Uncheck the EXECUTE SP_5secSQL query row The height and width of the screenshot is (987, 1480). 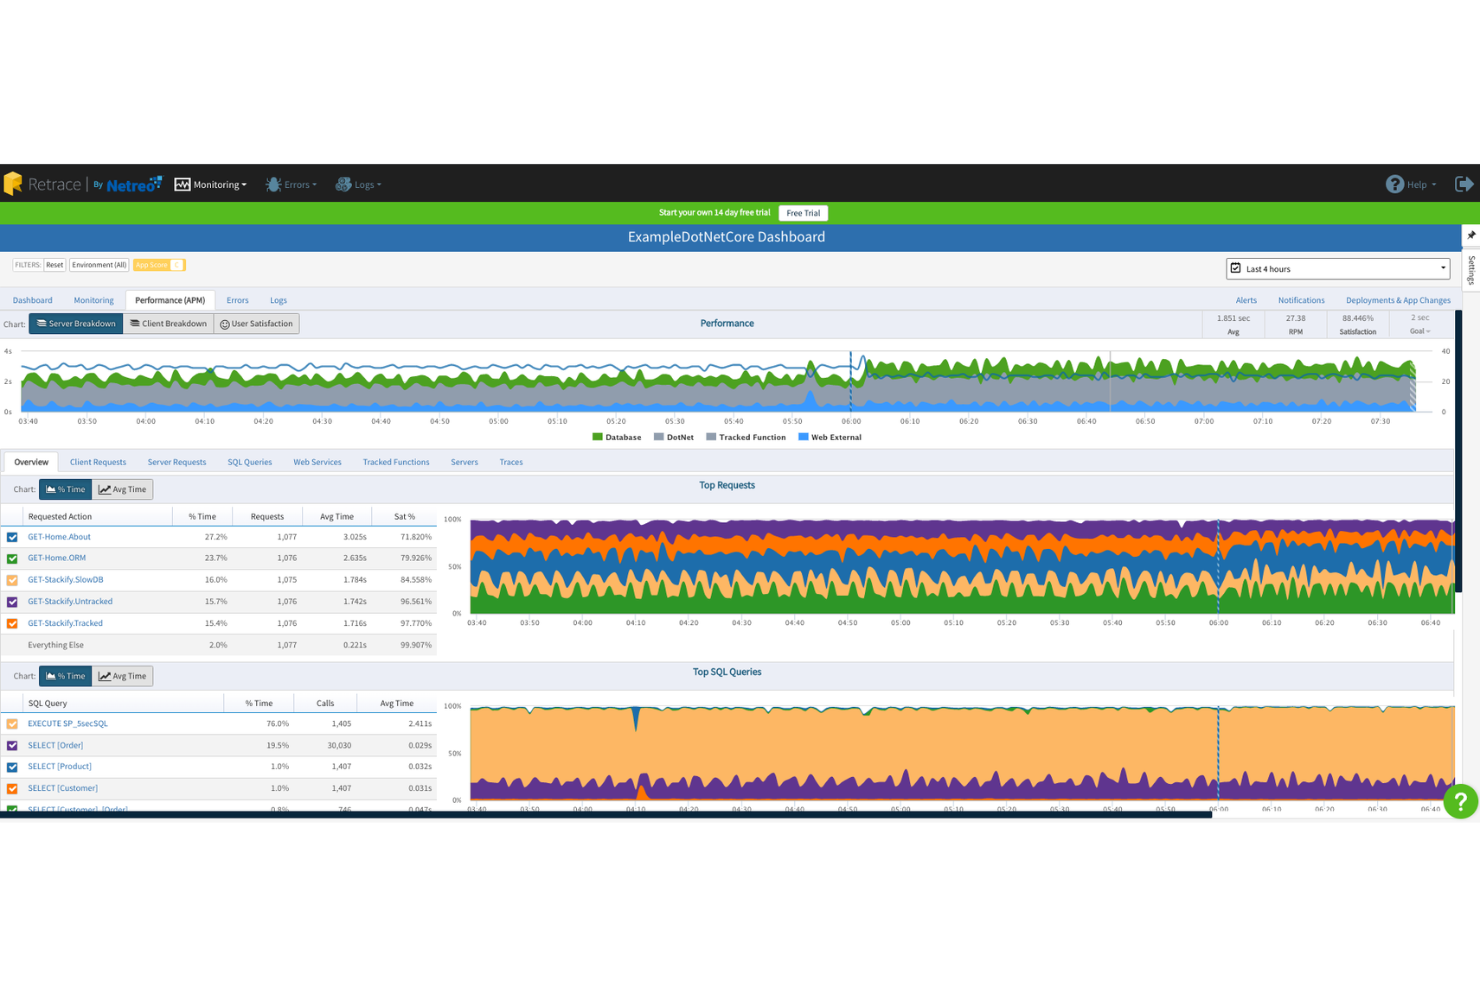pos(12,723)
